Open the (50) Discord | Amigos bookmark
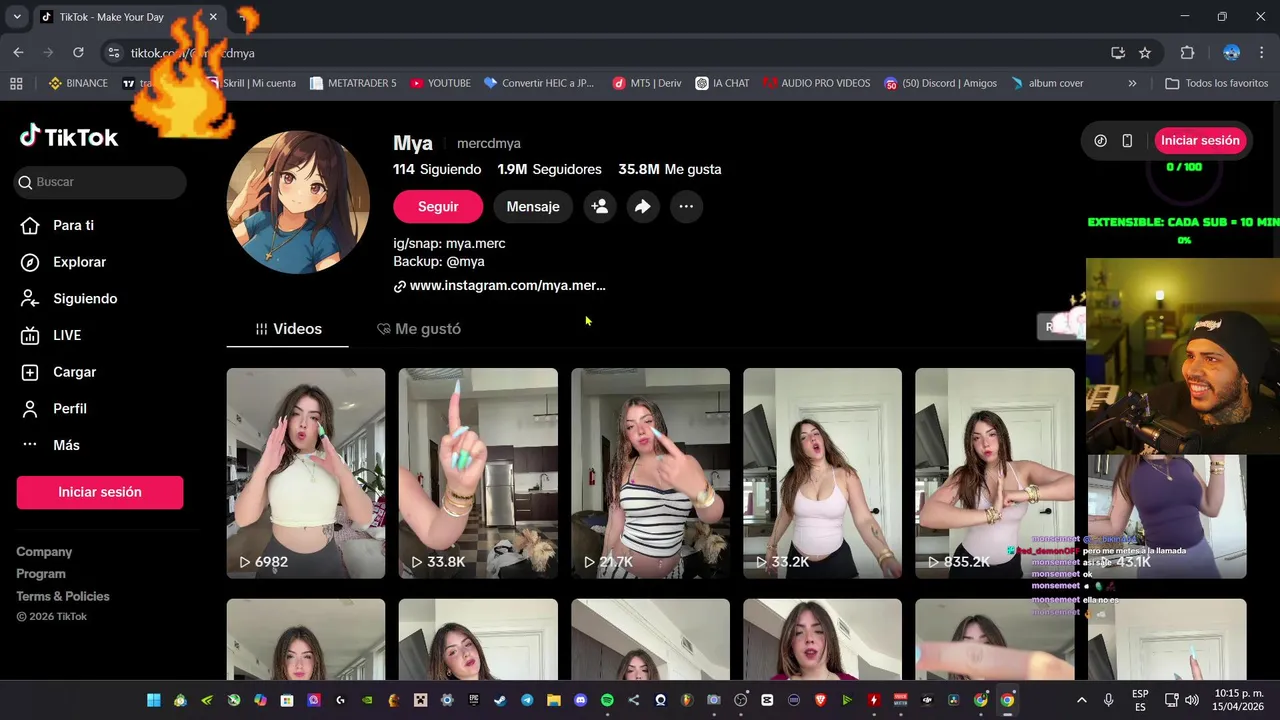Viewport: 1280px width, 720px height. pyautogui.click(x=940, y=83)
